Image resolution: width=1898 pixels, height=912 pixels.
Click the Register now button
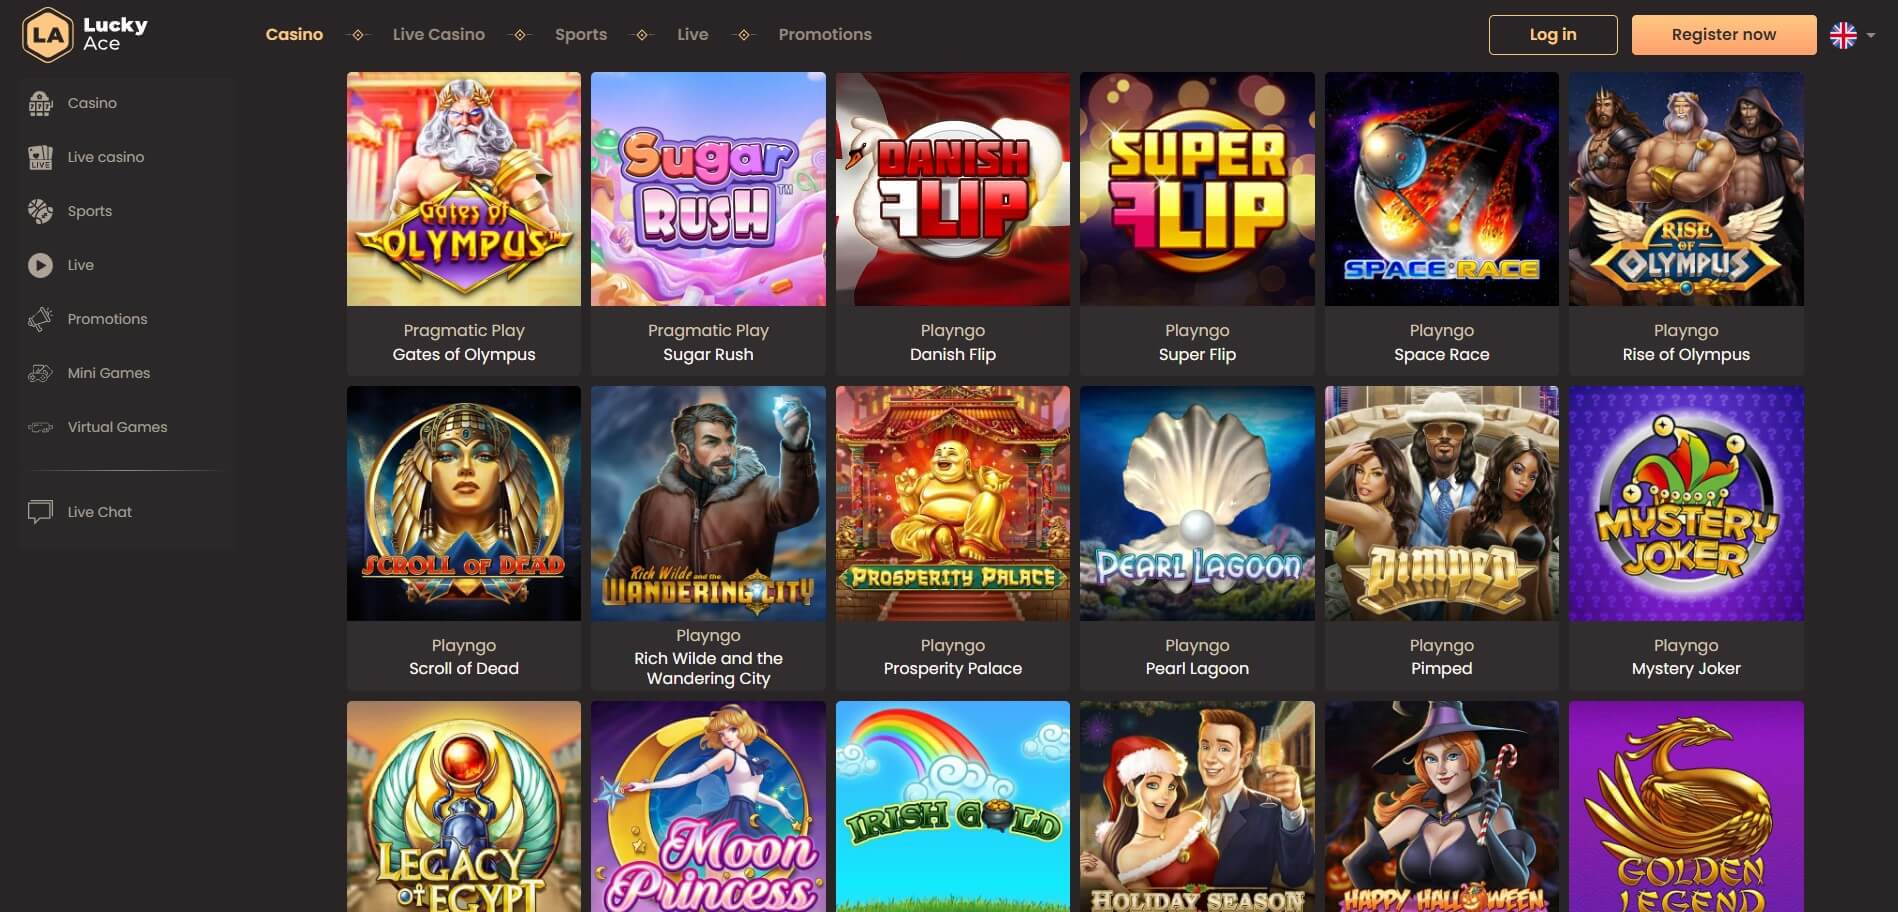1724,35
